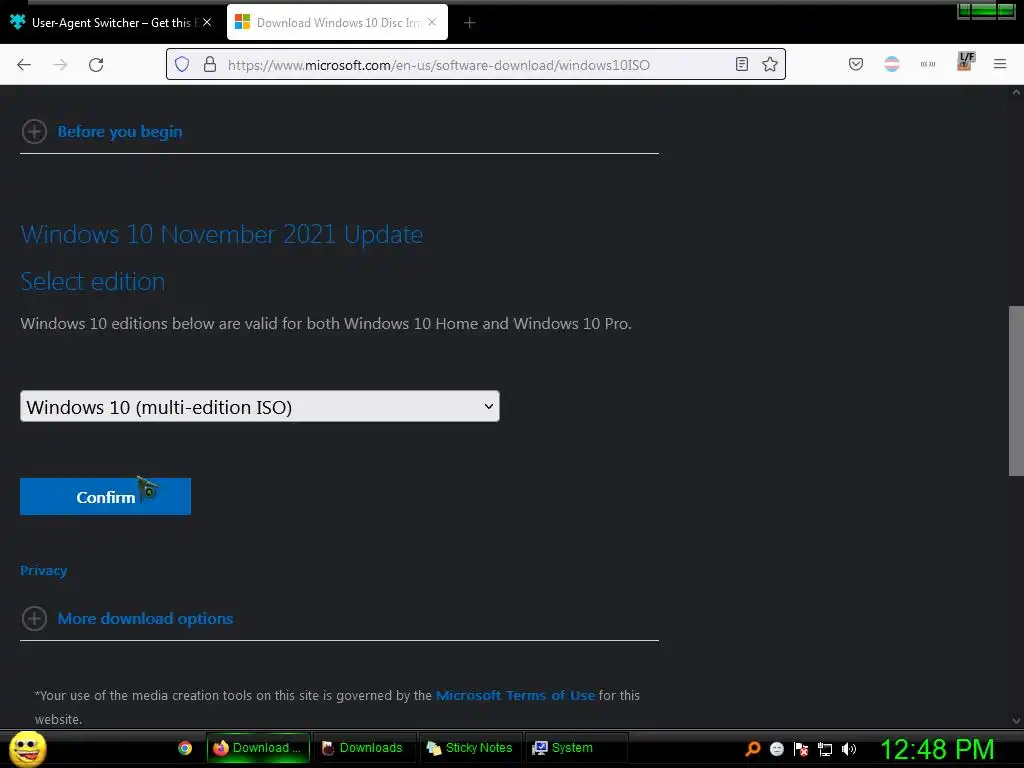The width and height of the screenshot is (1024, 768).
Task: Click the Confirm button
Action: coord(105,496)
